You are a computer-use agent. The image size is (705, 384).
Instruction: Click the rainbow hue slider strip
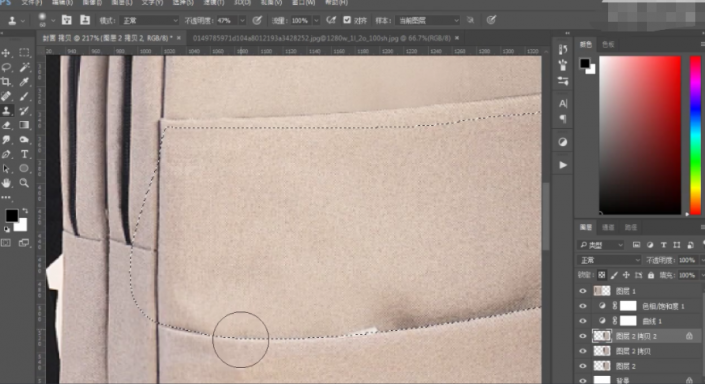695,135
